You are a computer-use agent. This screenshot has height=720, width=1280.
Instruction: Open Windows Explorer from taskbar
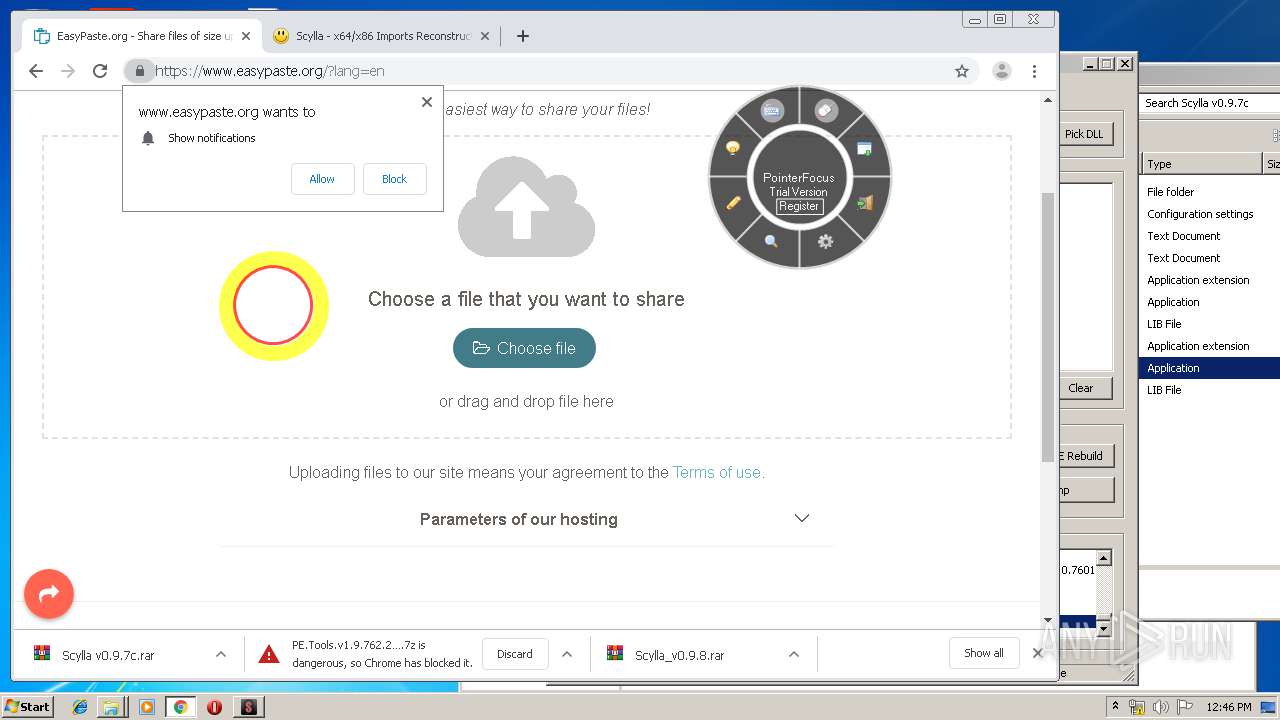[111, 707]
